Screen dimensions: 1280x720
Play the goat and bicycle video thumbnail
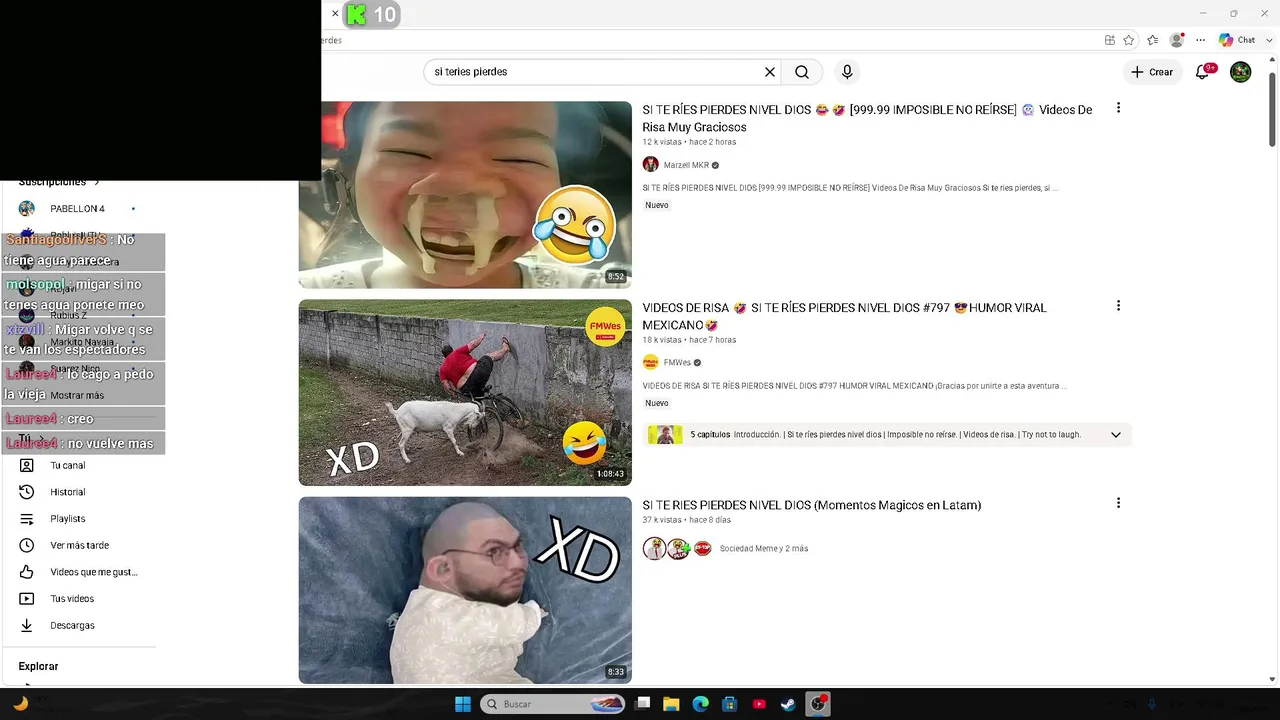point(465,393)
